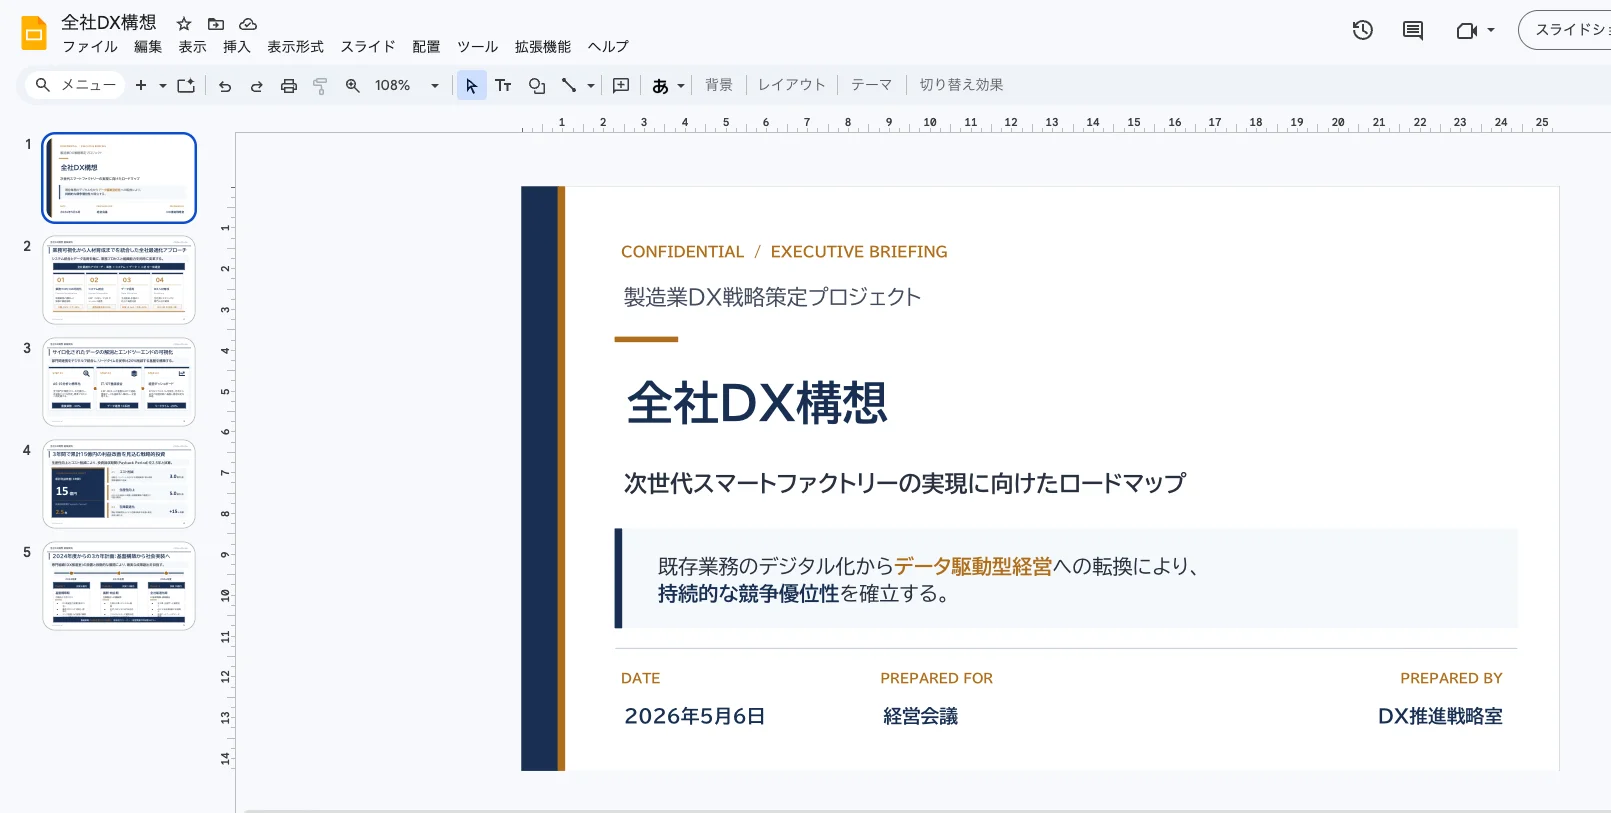Activate the paint format tool
The width and height of the screenshot is (1611, 813).
pyautogui.click(x=320, y=86)
